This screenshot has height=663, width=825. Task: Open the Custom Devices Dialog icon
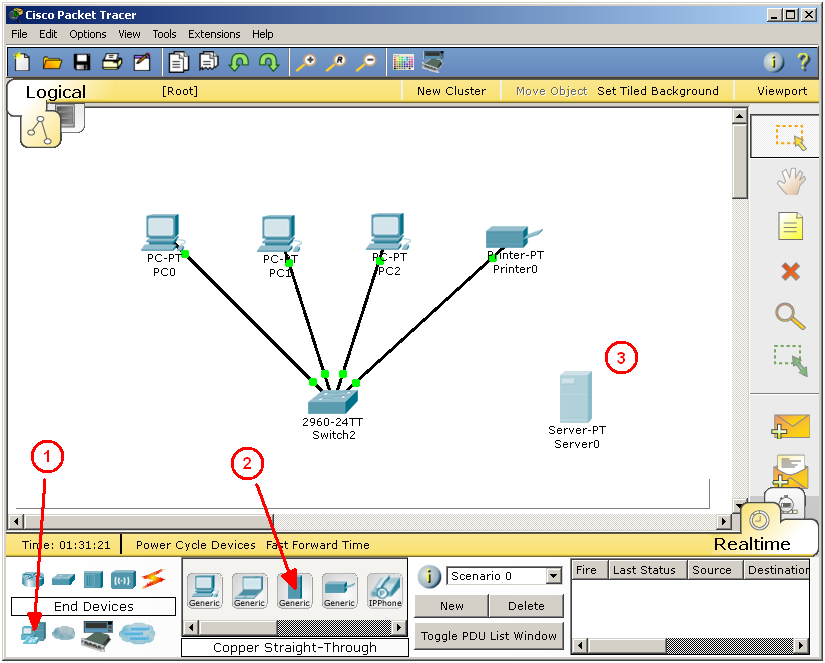433,62
